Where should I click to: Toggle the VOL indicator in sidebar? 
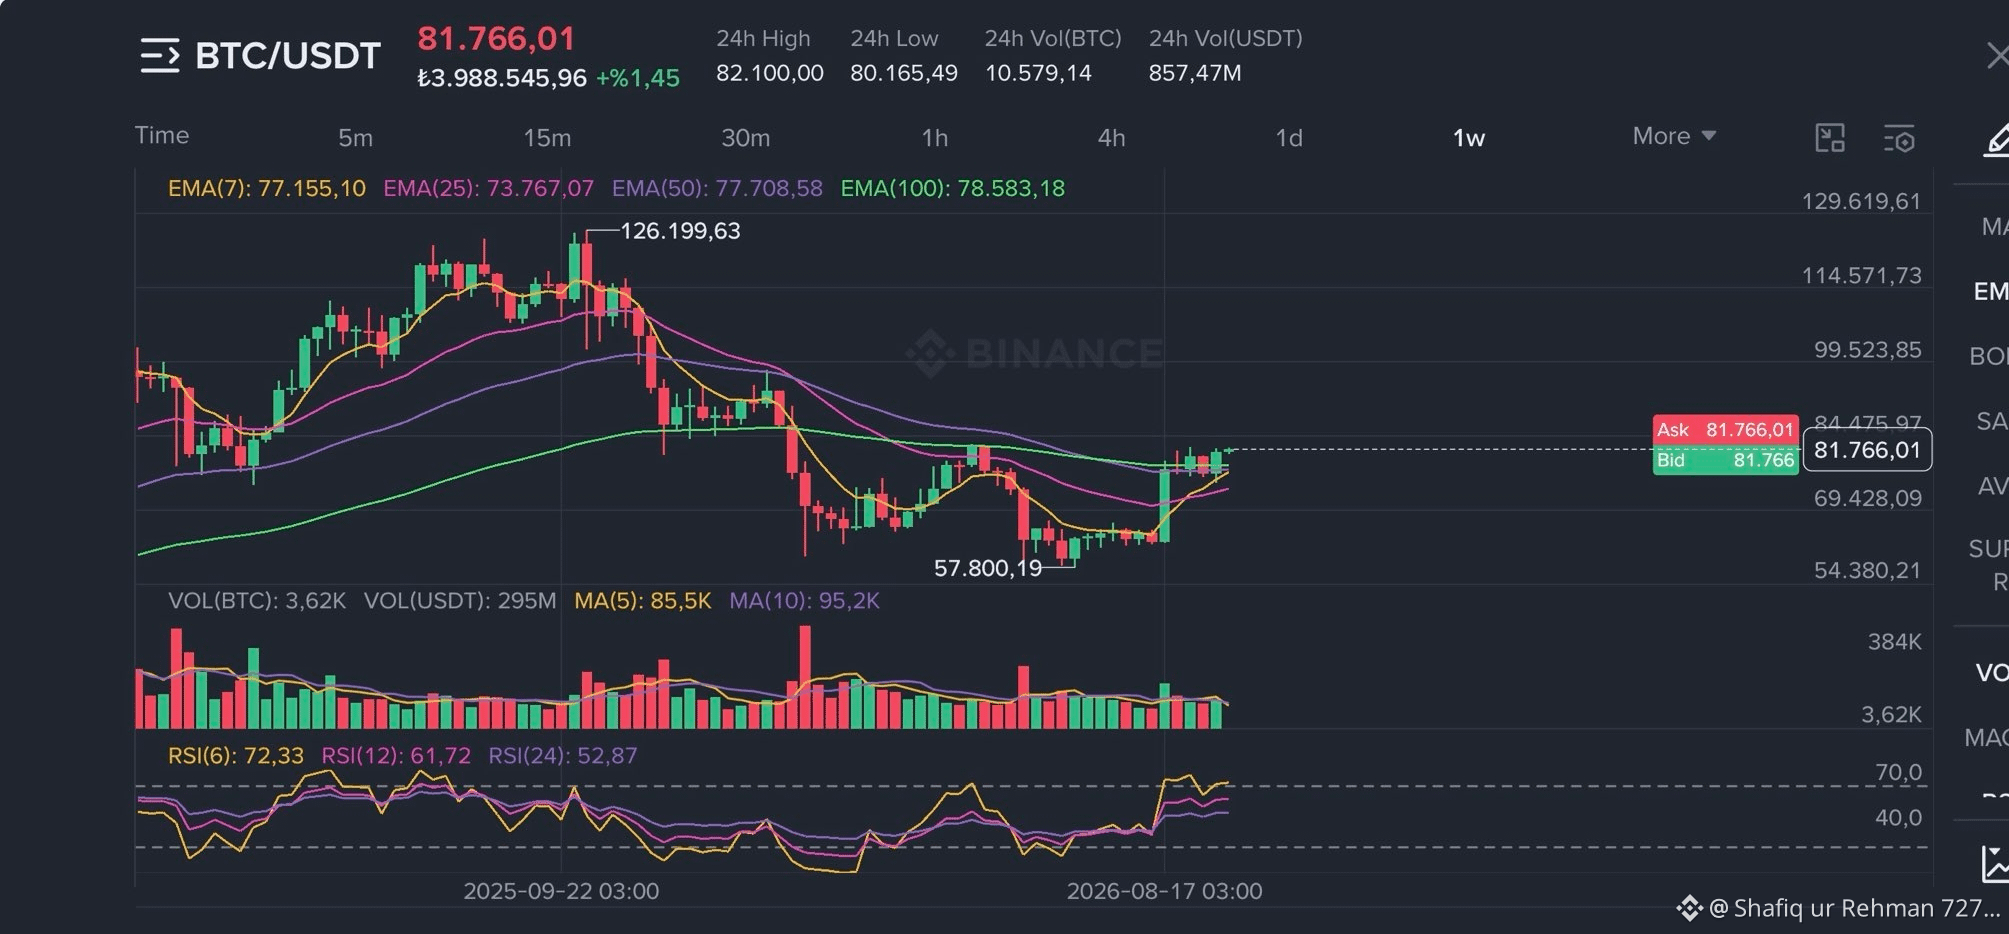click(x=1991, y=673)
